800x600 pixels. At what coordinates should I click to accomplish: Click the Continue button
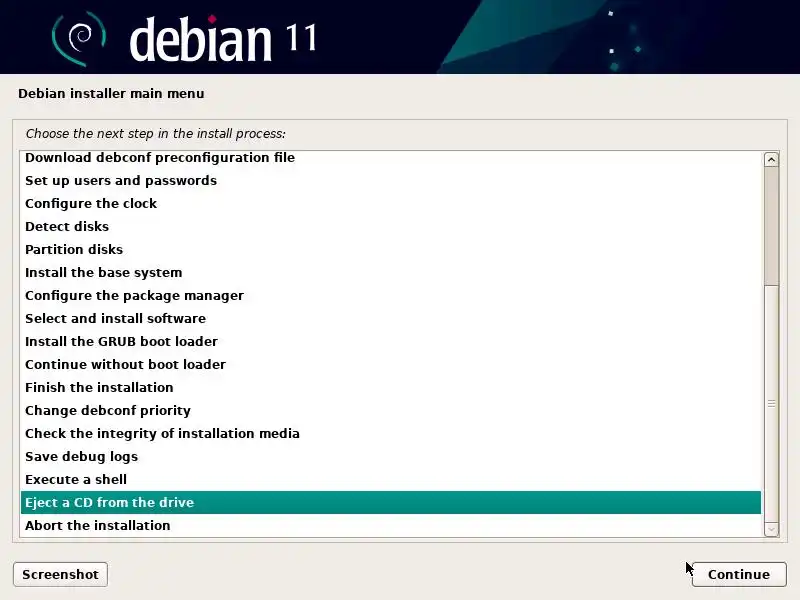point(739,574)
